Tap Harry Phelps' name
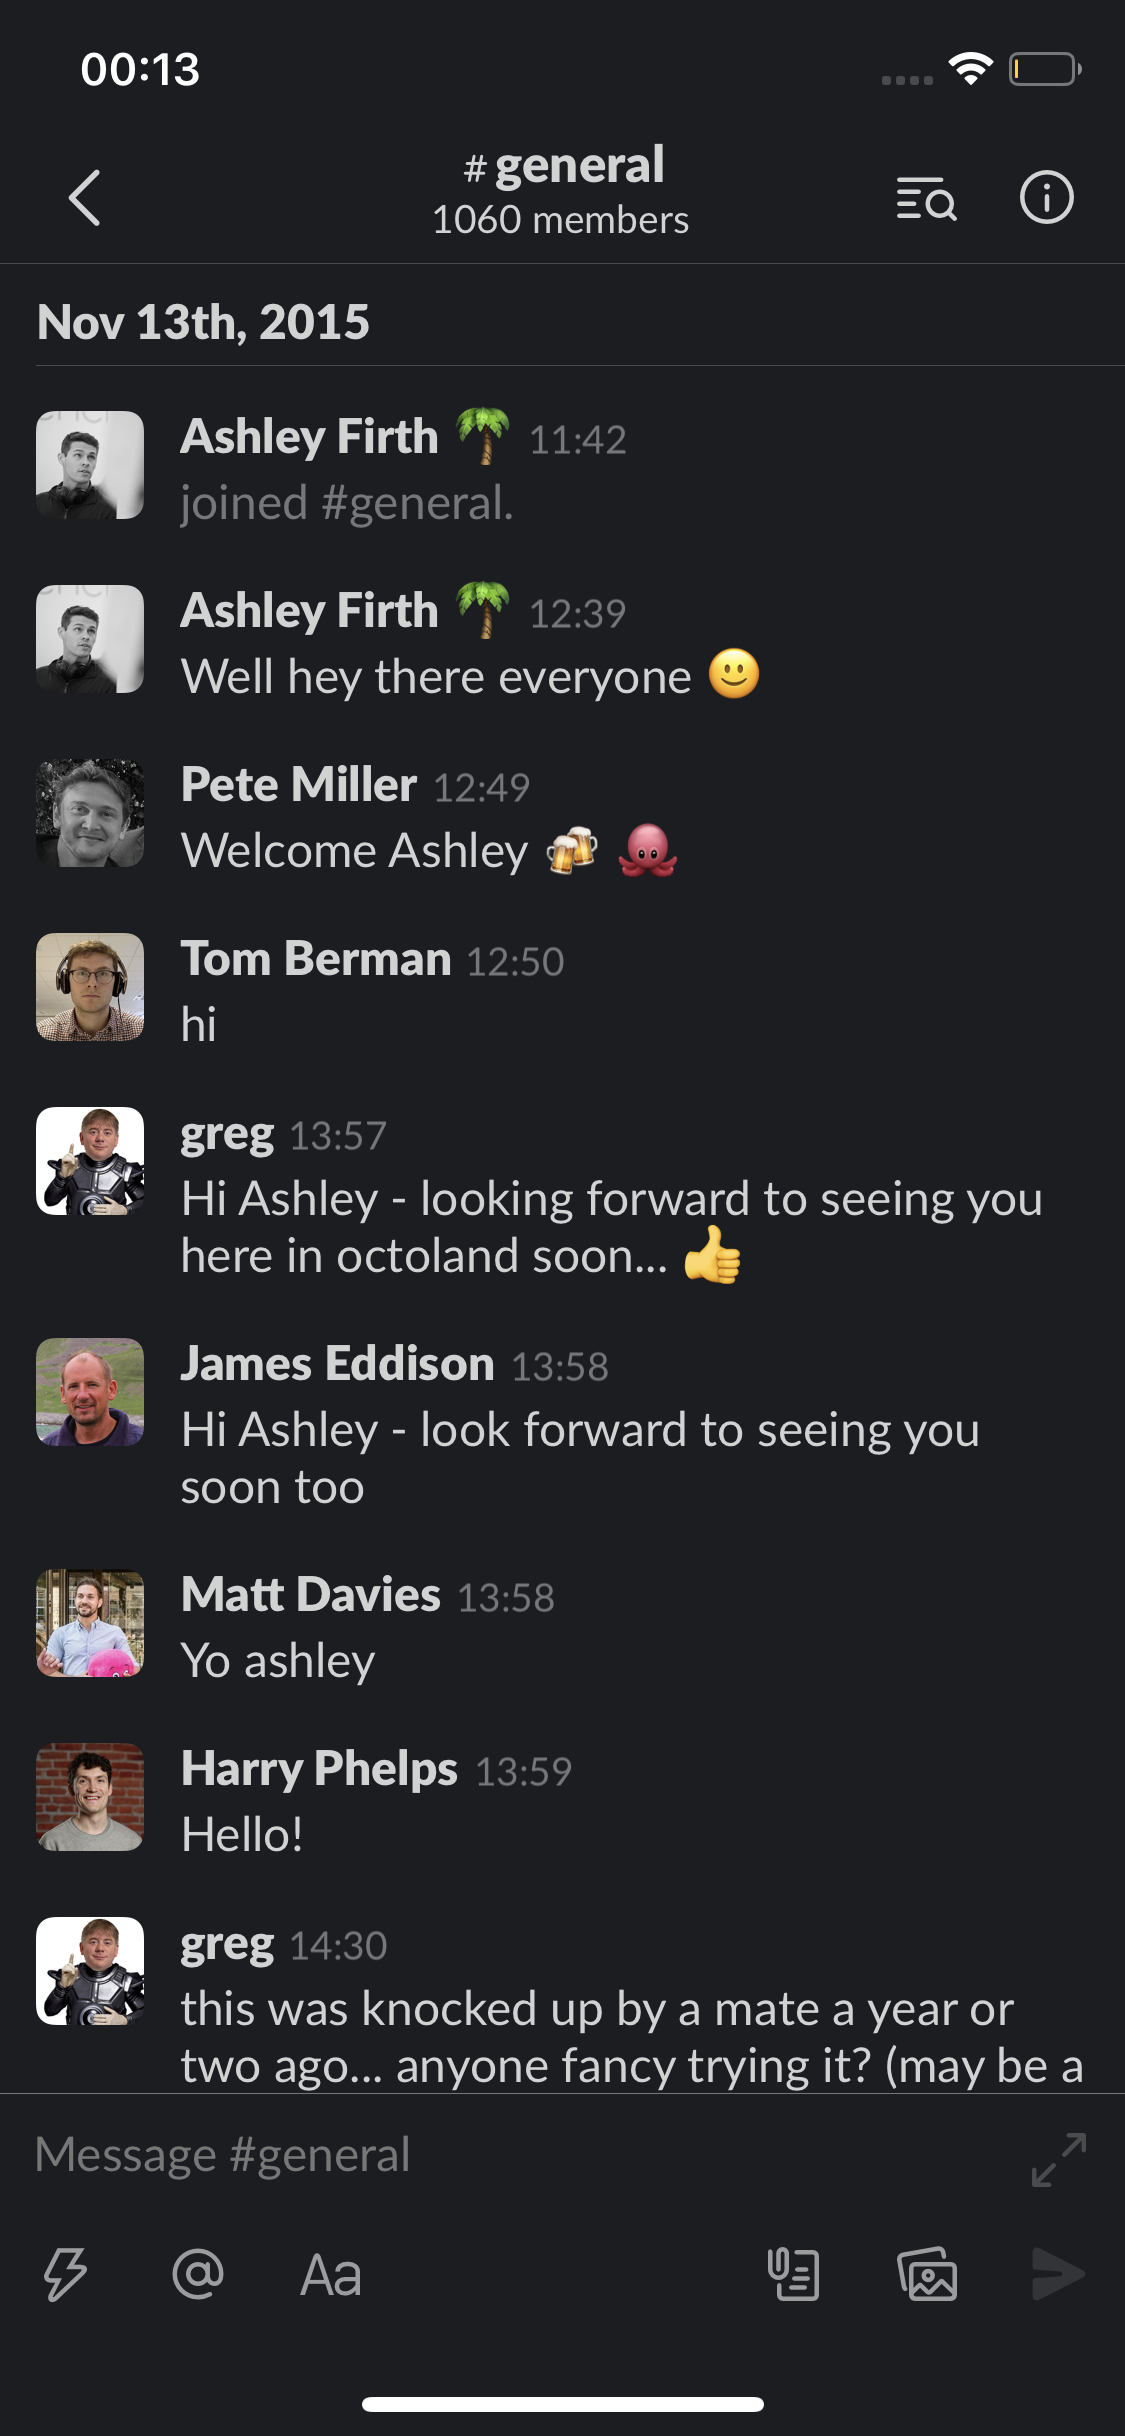Screen dimensions: 1125x2436 coord(319,1769)
